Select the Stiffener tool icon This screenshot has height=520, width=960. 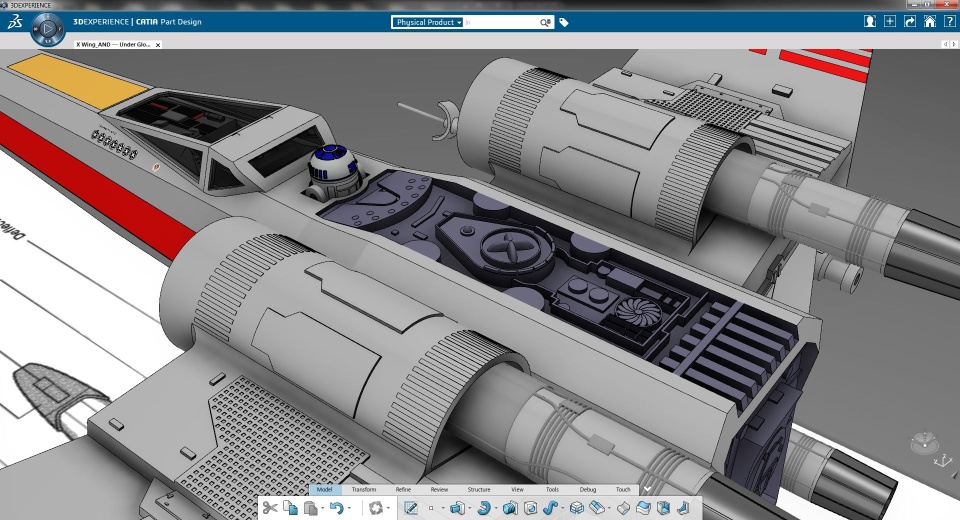tap(683, 508)
